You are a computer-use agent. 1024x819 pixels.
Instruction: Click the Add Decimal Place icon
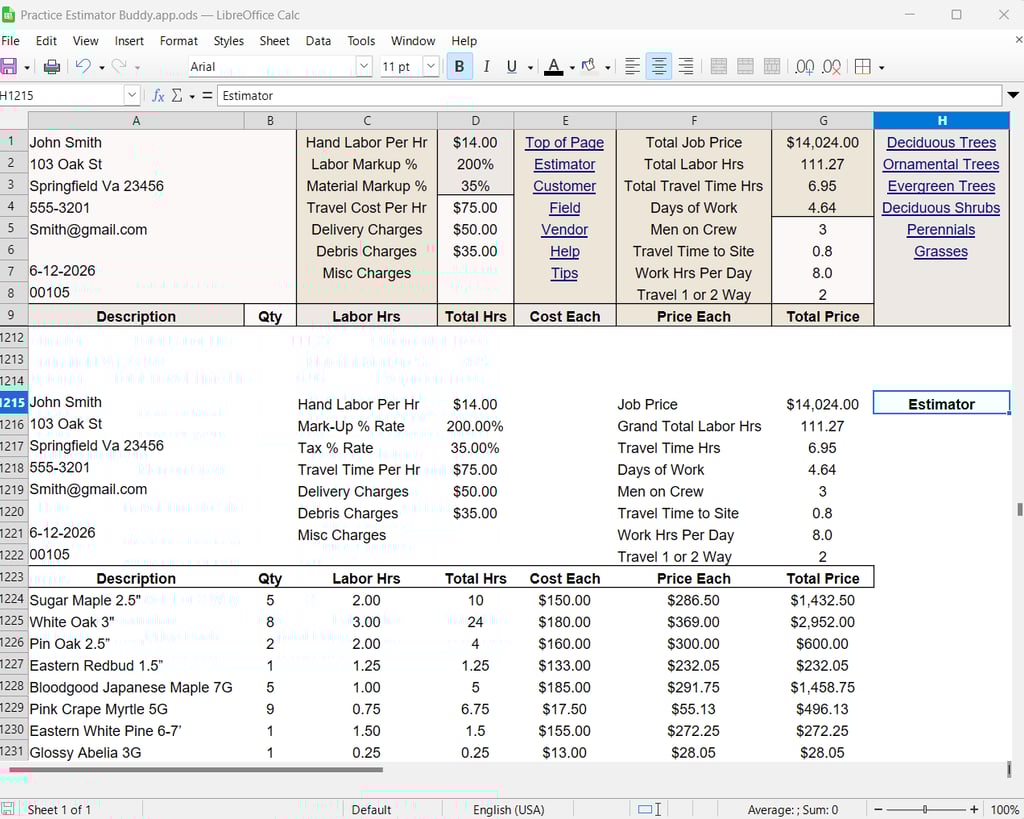804,66
